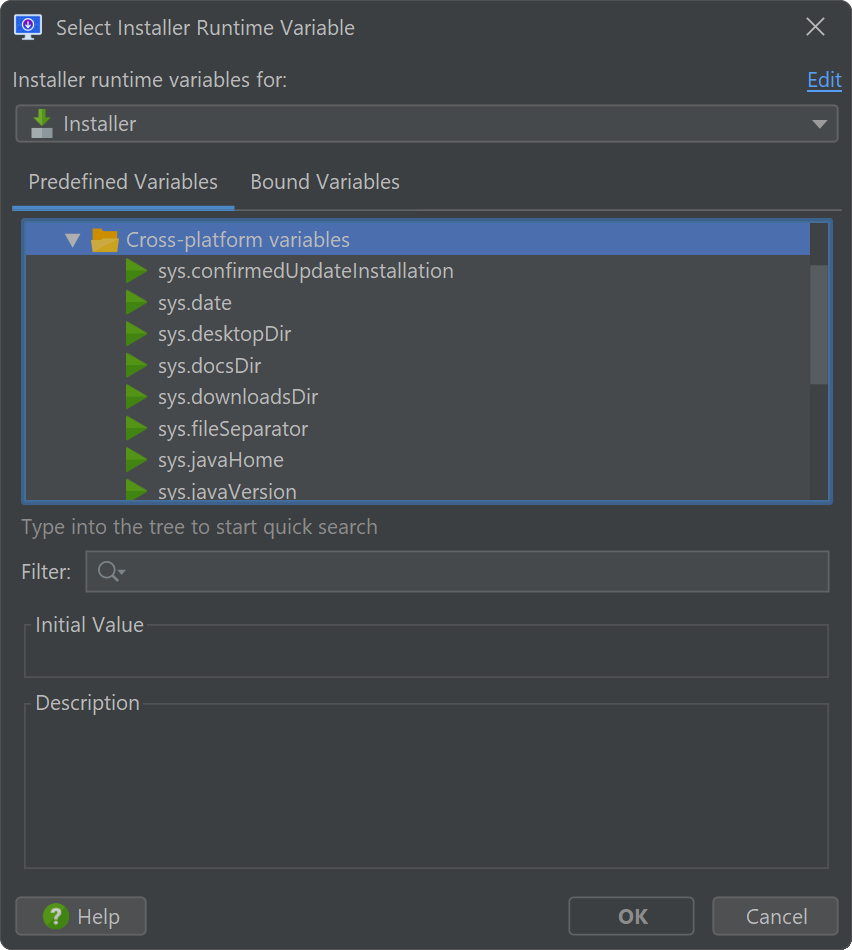Open filter search options dropdown arrow

click(122, 571)
